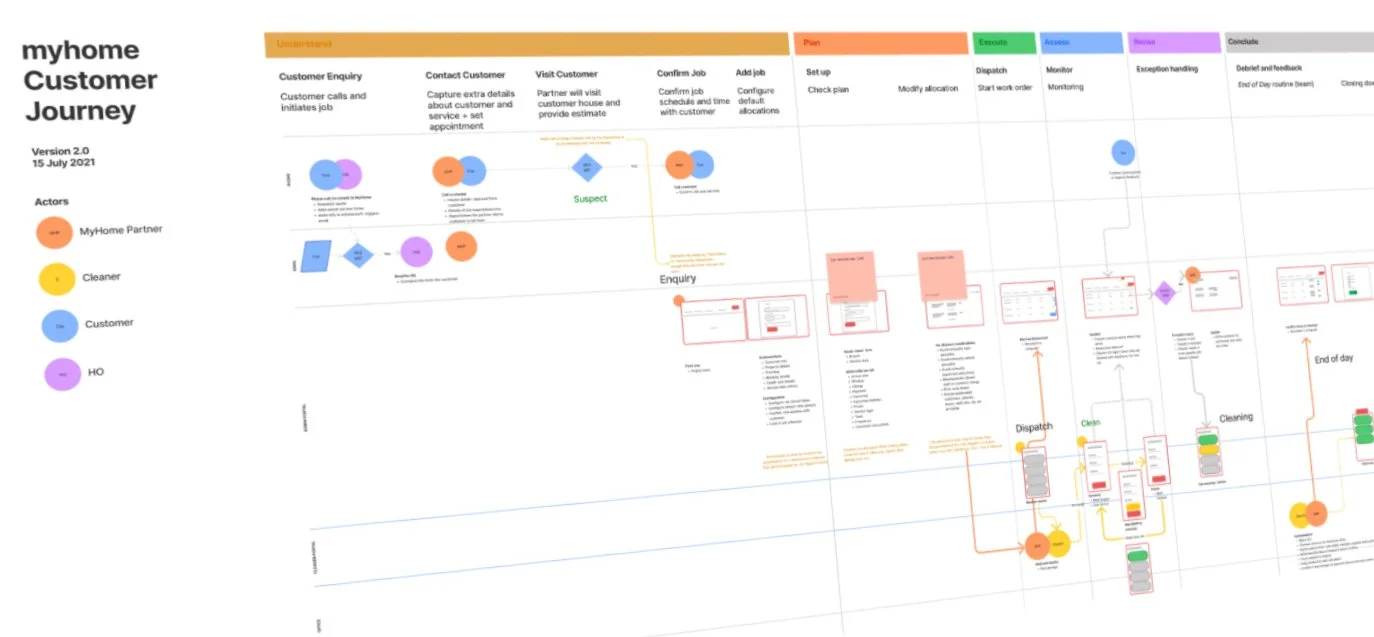Click the '15 July 2021' date text

coord(64,163)
